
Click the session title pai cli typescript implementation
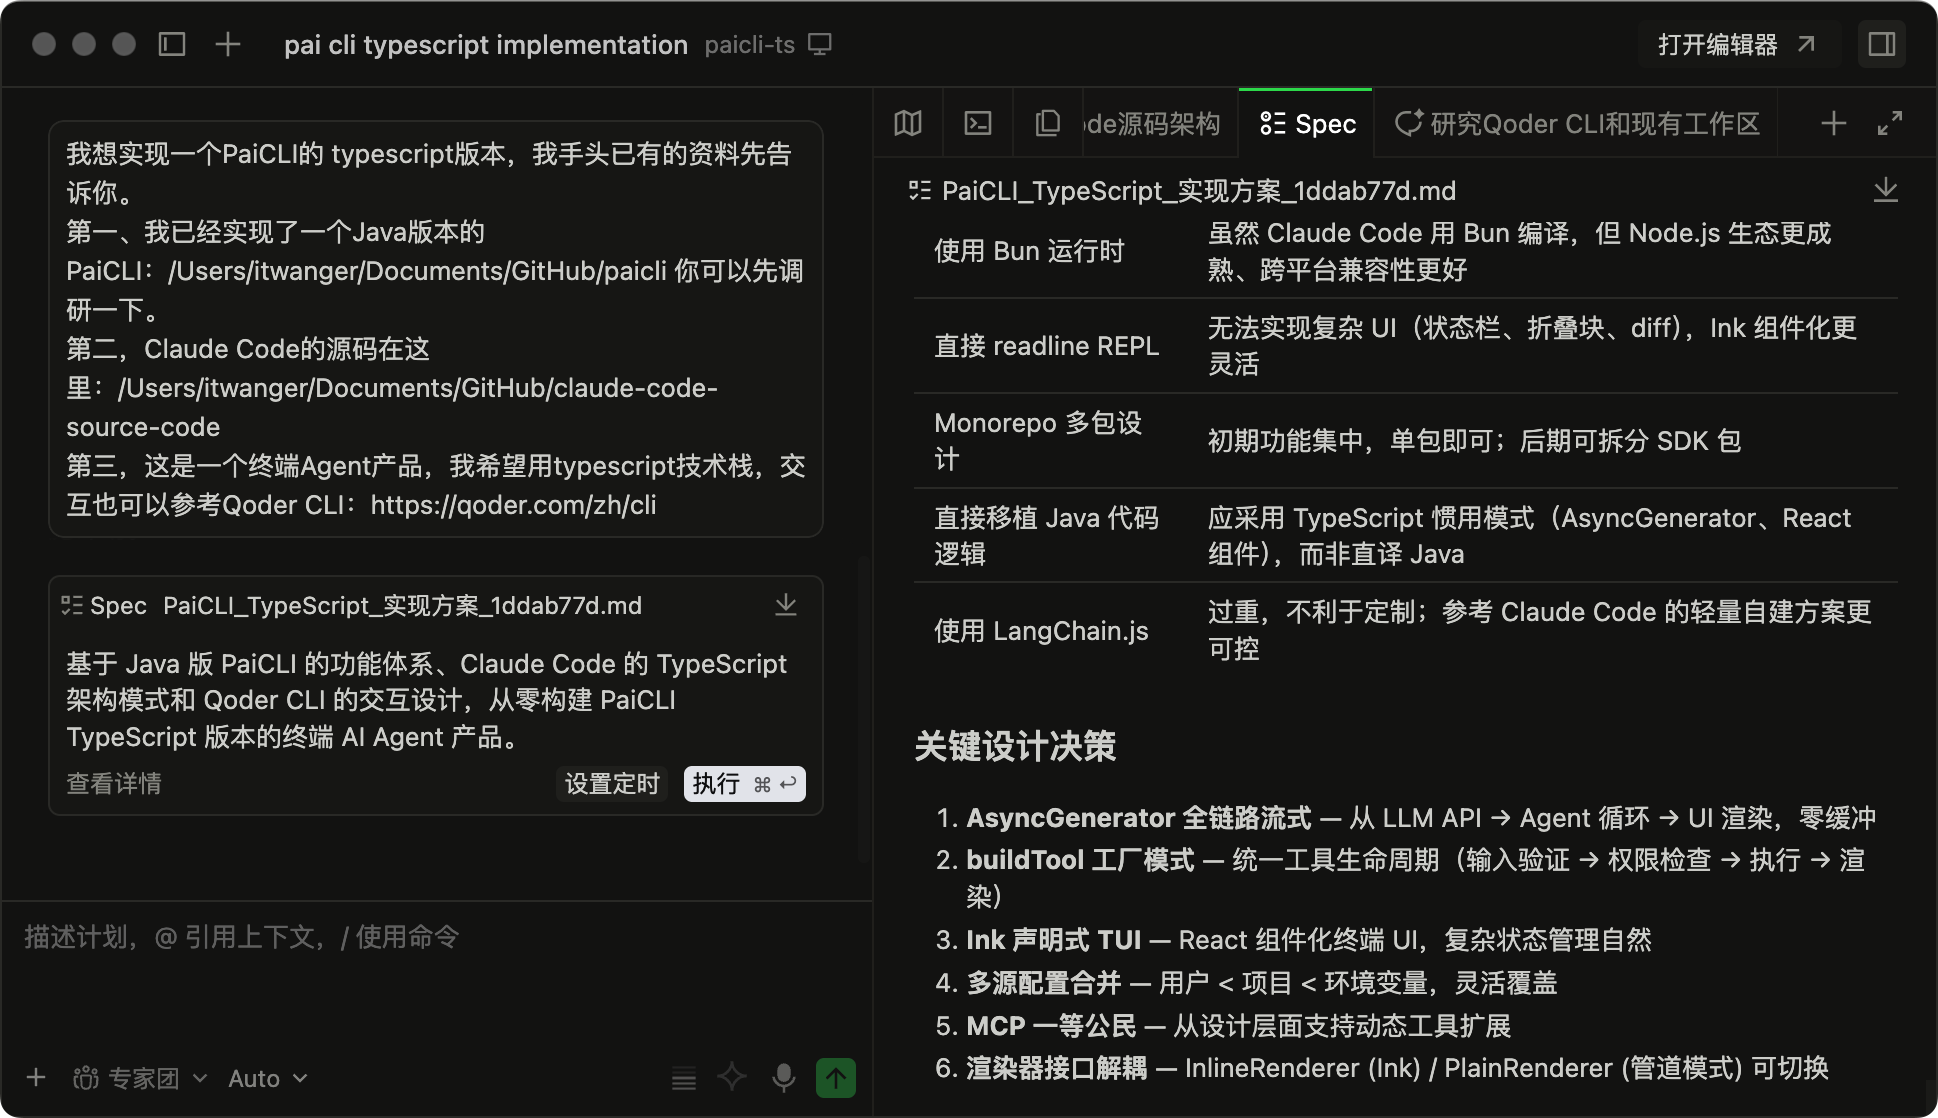pos(486,45)
